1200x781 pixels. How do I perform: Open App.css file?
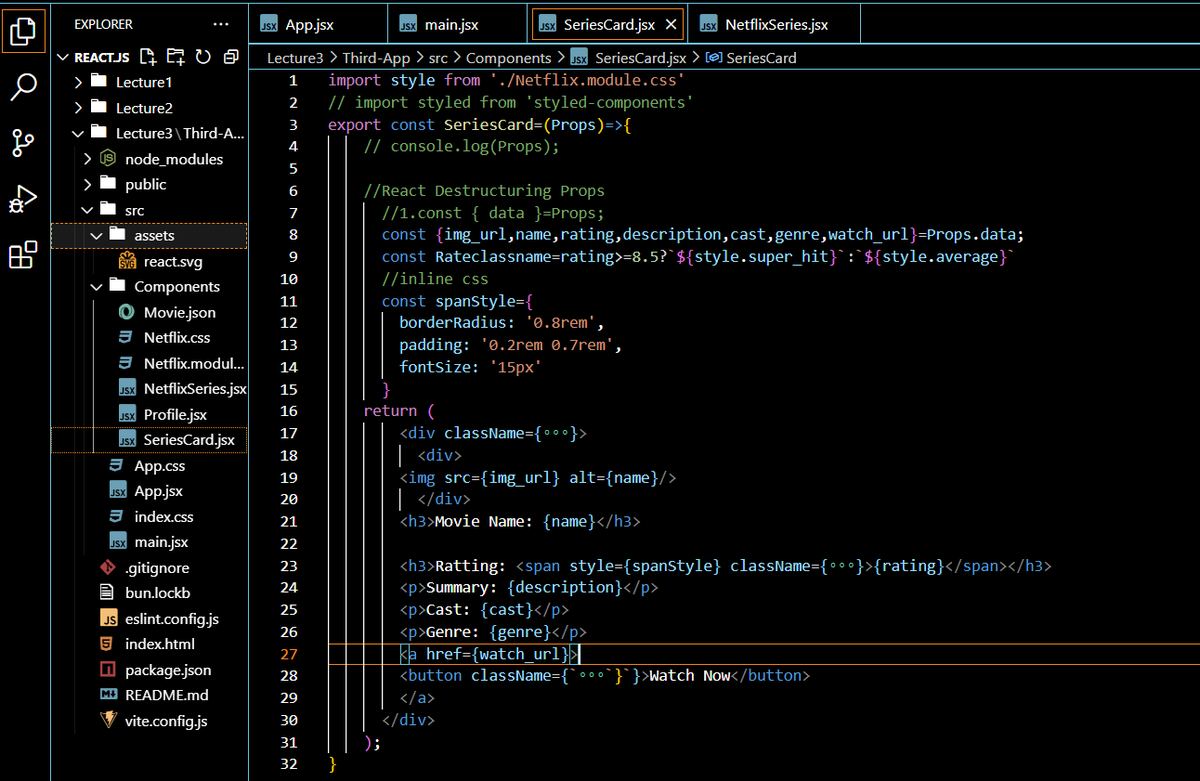tap(159, 466)
